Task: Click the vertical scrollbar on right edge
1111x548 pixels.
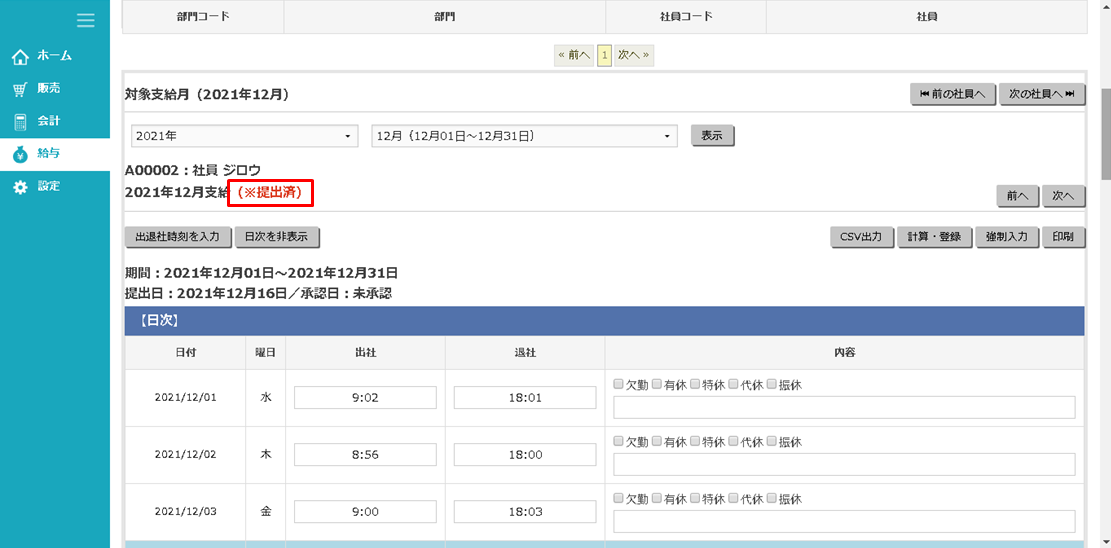Action: pyautogui.click(x=1103, y=130)
